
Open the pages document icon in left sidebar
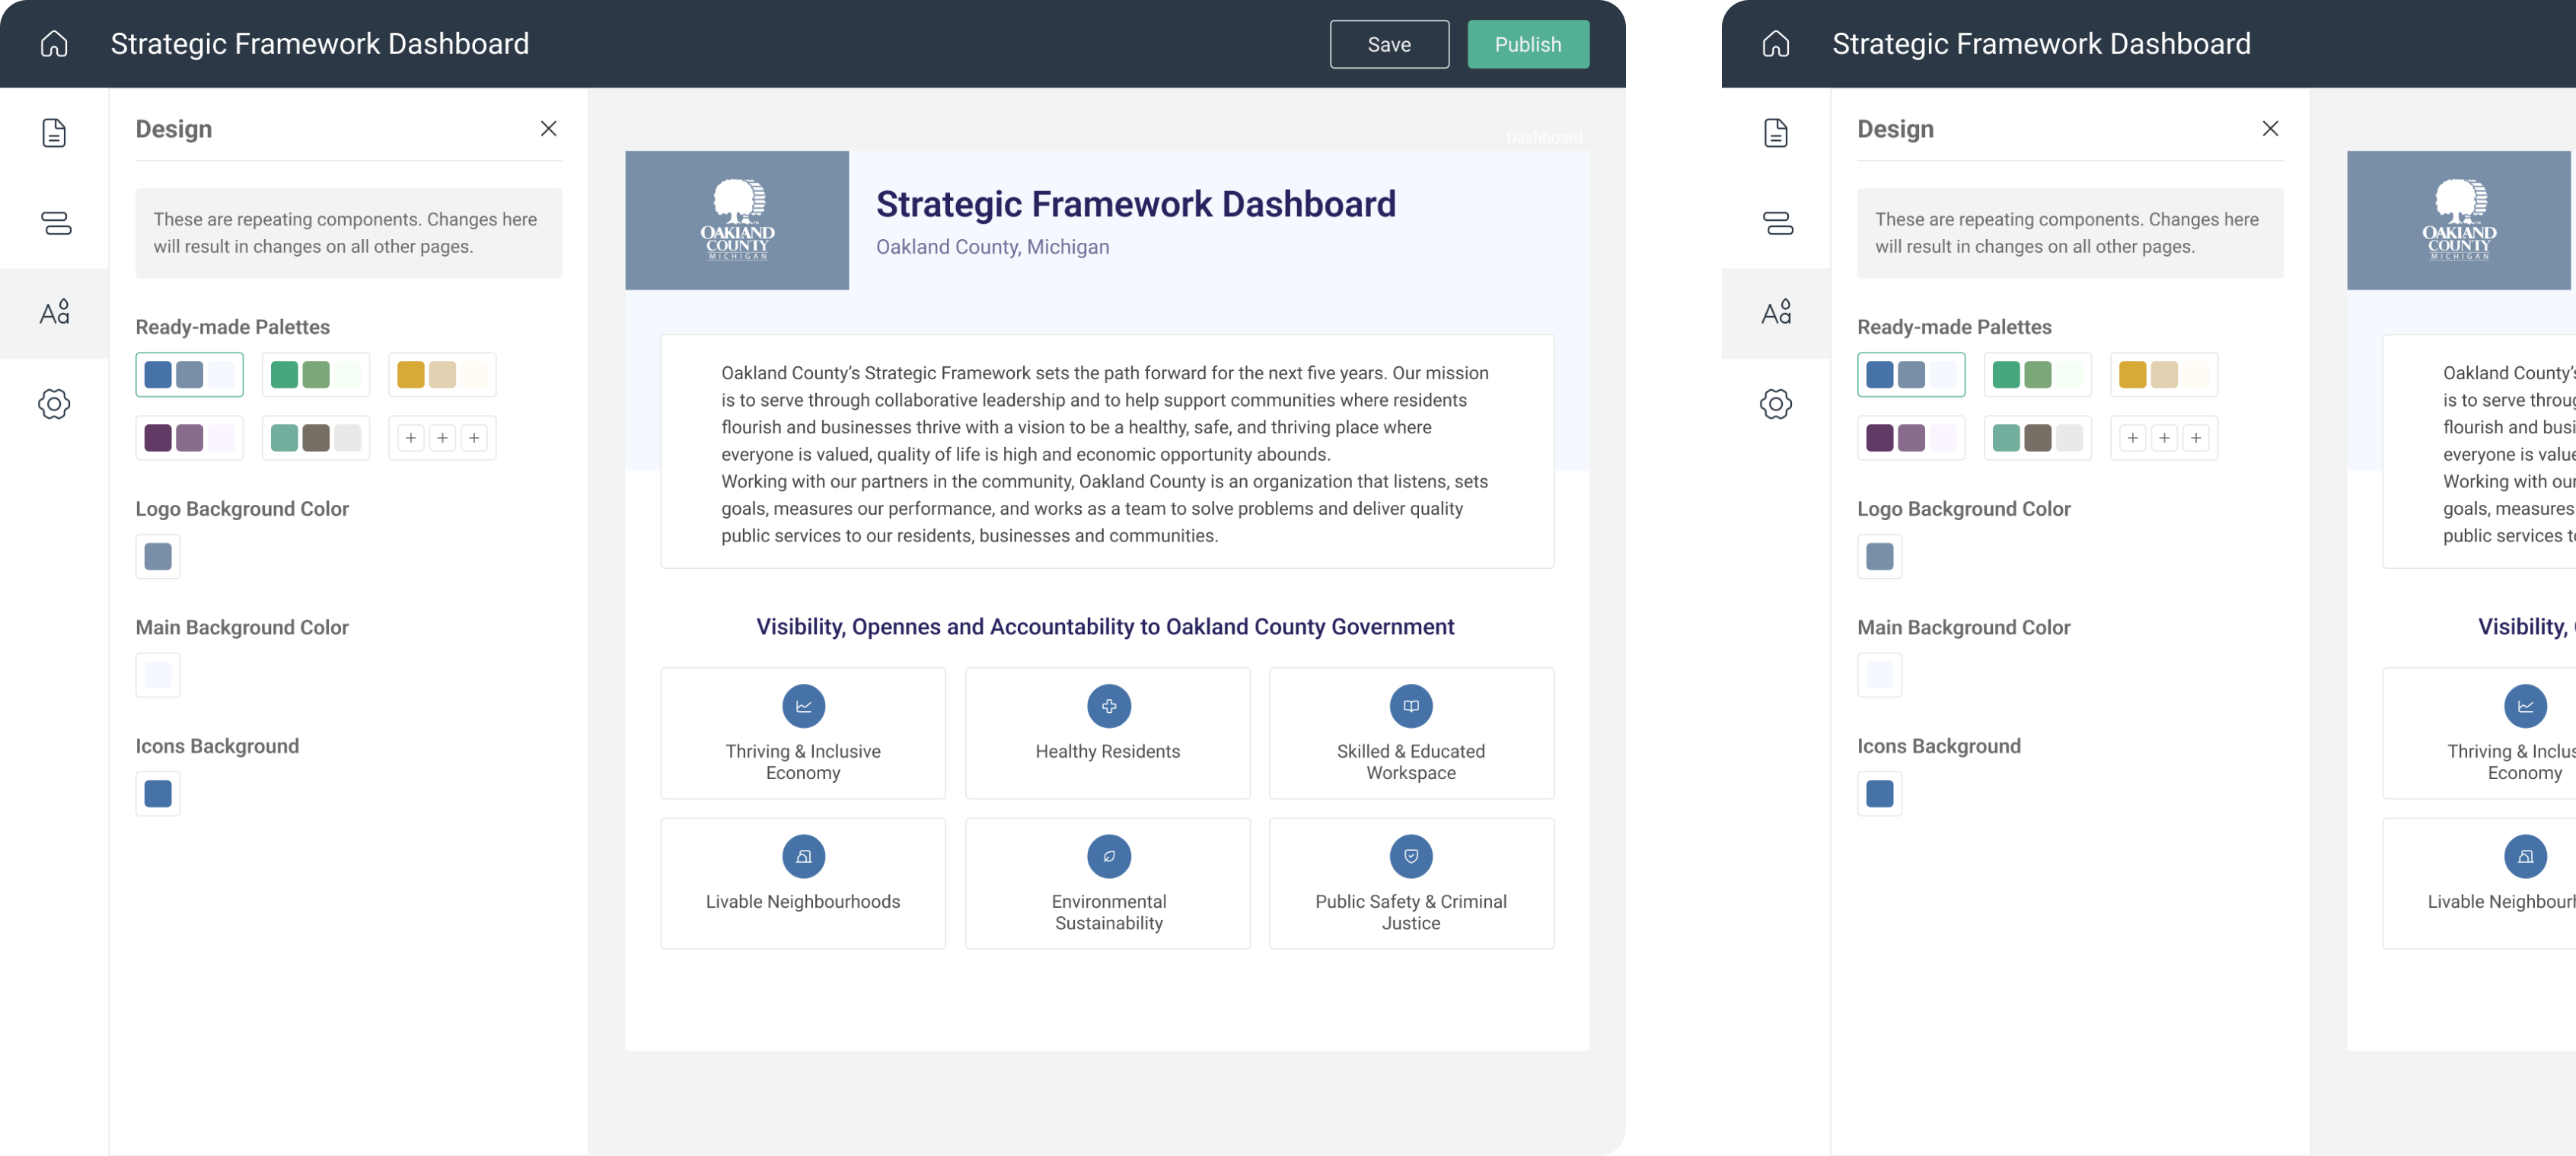pos(54,133)
